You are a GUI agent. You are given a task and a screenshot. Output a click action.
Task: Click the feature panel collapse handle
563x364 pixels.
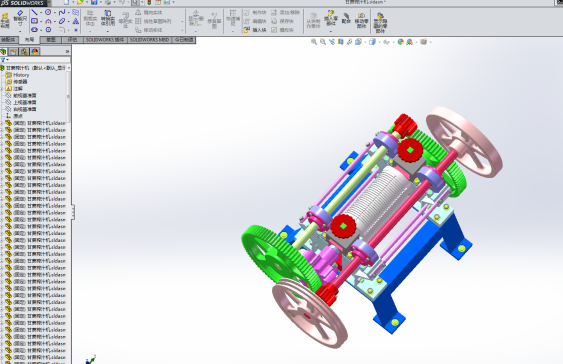[73, 212]
